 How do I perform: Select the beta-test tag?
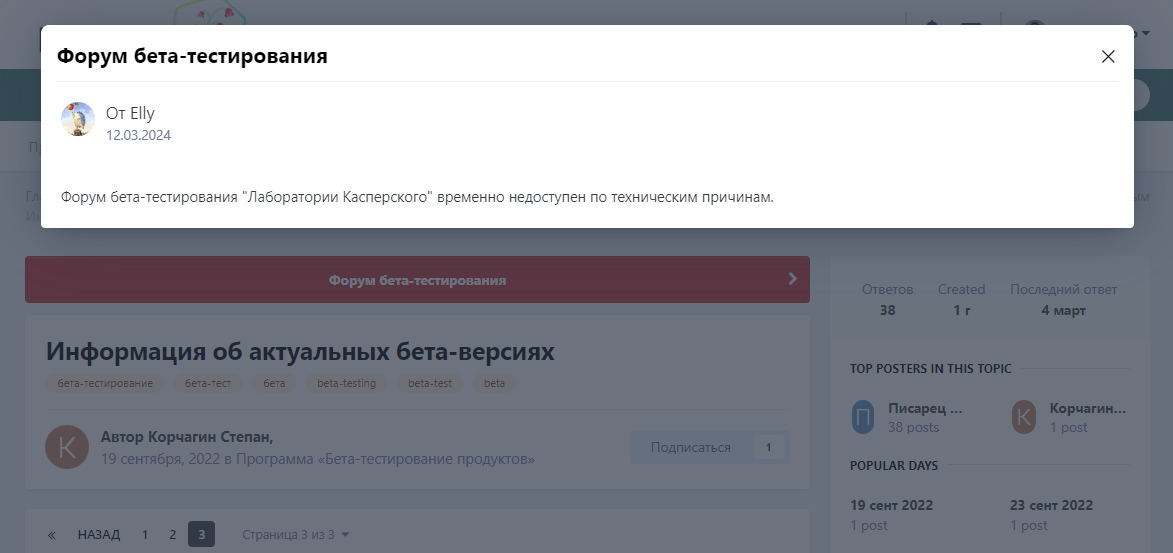[x=430, y=383]
